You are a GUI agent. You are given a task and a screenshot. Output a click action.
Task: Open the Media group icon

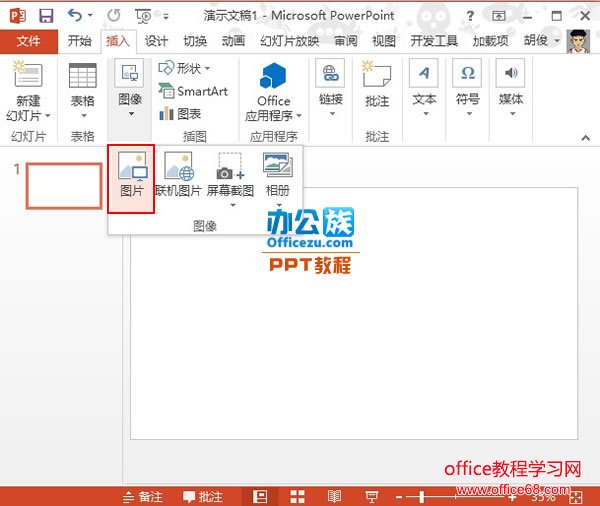click(510, 73)
